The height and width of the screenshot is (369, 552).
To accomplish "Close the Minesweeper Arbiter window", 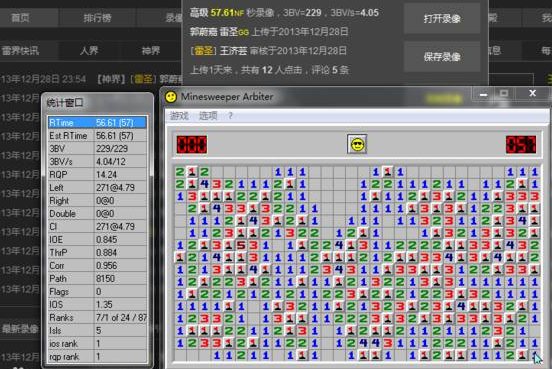I will tap(532, 93).
